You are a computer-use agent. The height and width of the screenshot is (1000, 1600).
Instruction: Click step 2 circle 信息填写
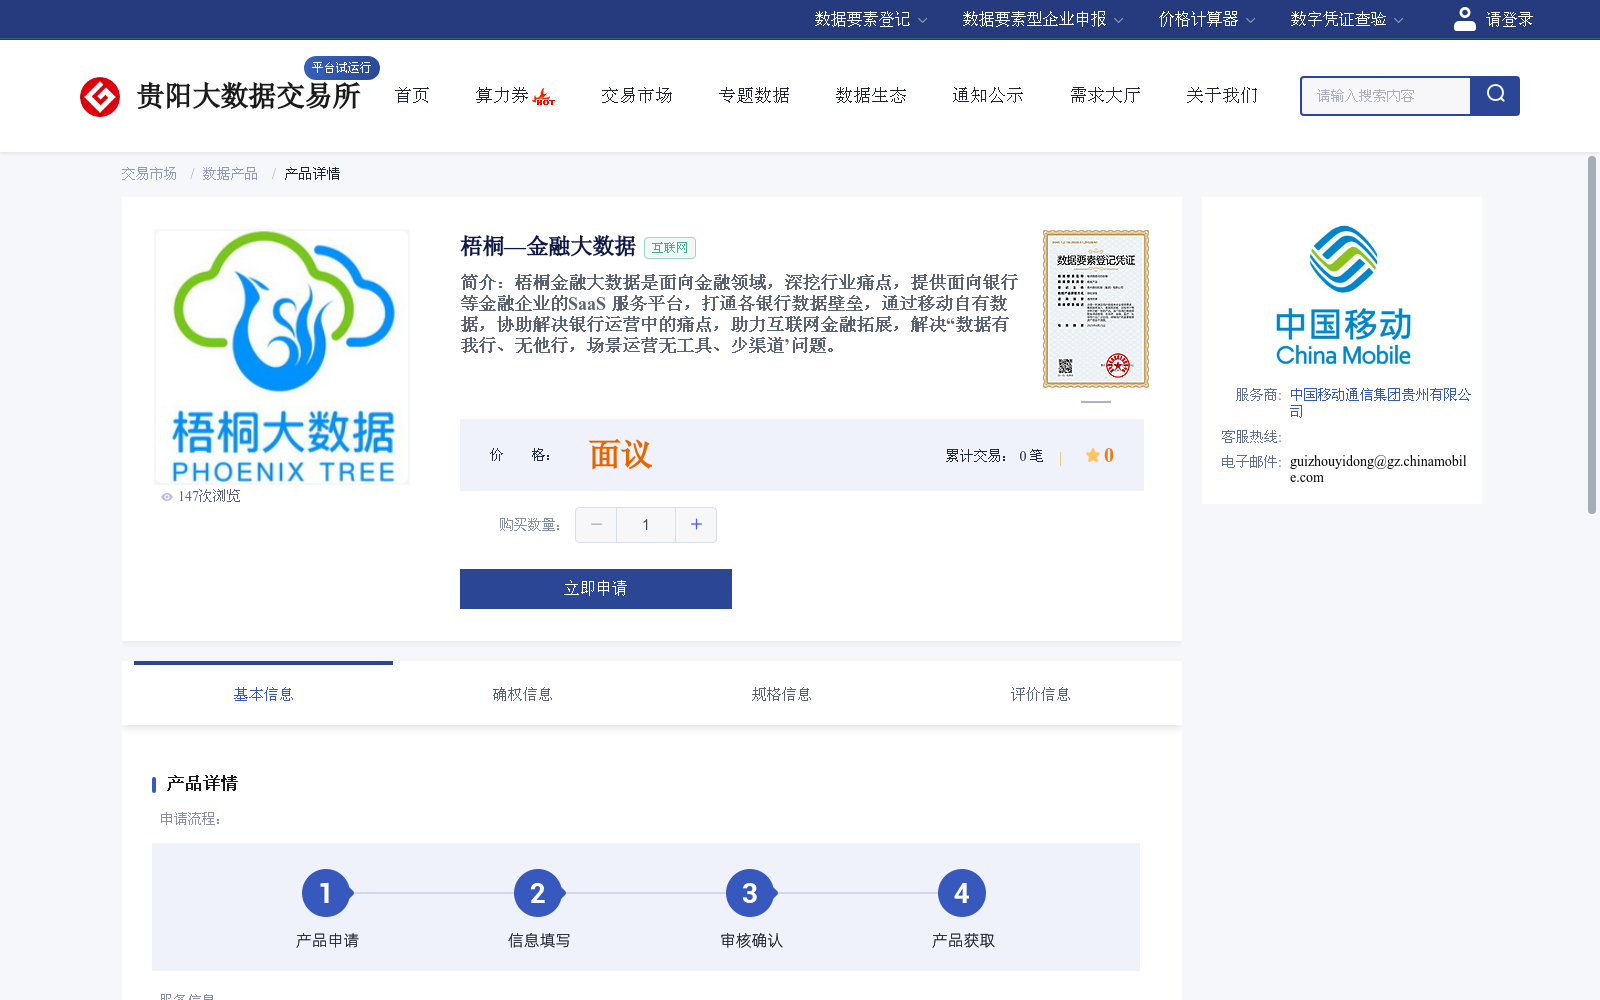tap(538, 893)
